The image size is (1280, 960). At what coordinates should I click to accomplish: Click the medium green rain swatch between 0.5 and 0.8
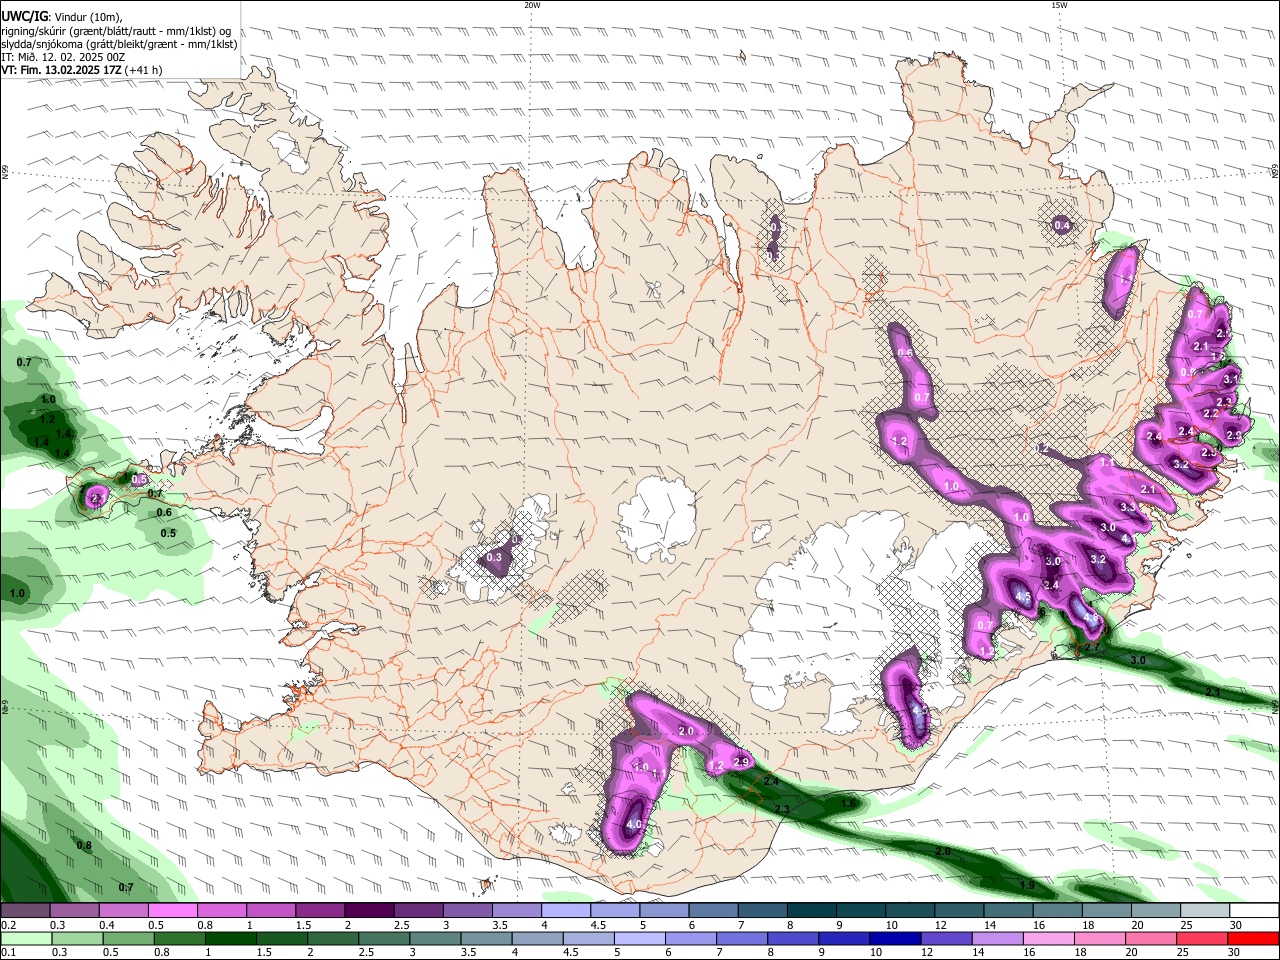(x=128, y=939)
